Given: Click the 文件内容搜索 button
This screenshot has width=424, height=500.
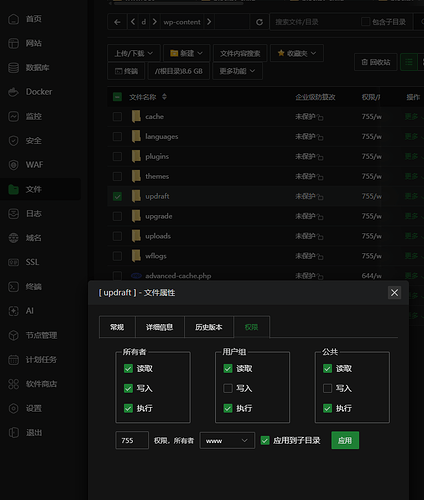Looking at the screenshot, I should pyautogui.click(x=240, y=53).
